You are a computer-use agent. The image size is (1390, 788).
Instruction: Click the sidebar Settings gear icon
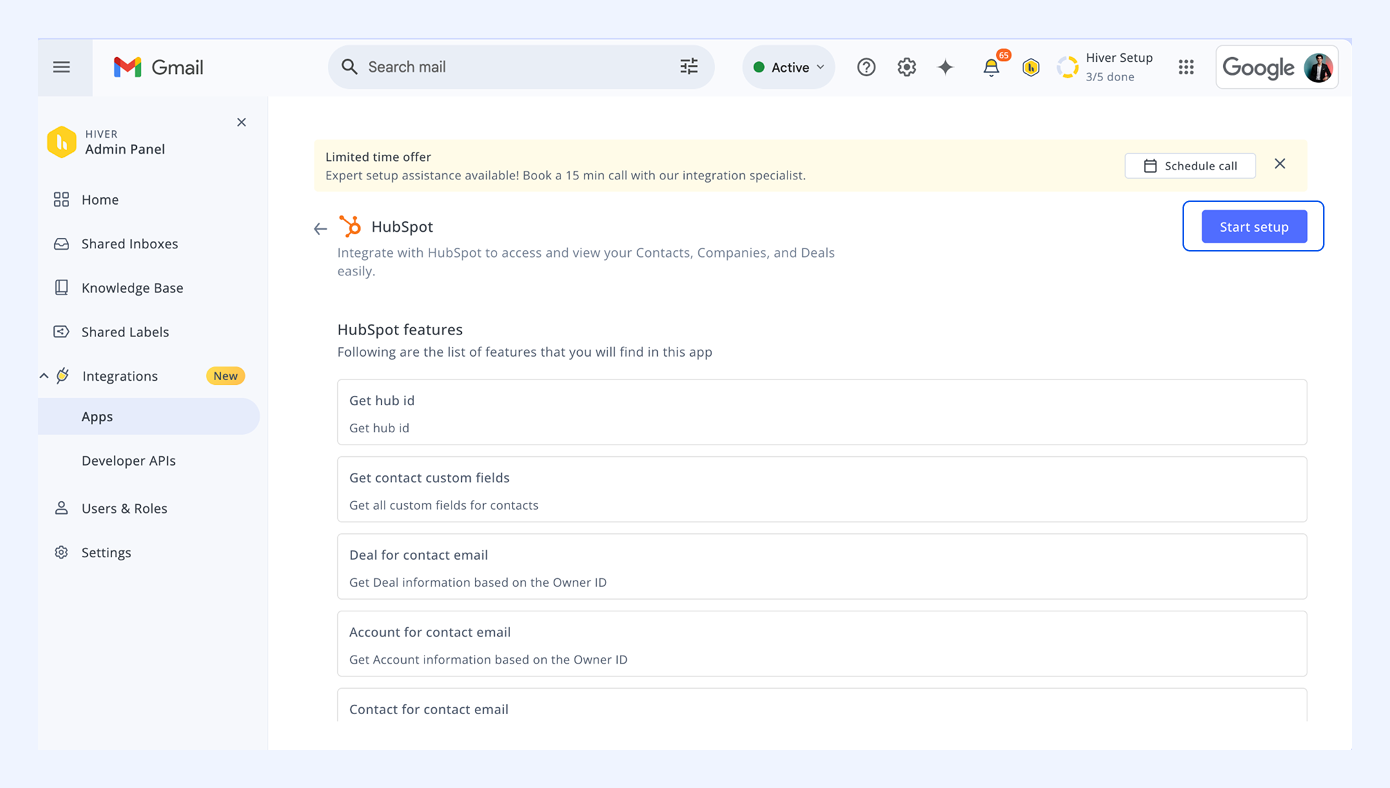(x=61, y=552)
